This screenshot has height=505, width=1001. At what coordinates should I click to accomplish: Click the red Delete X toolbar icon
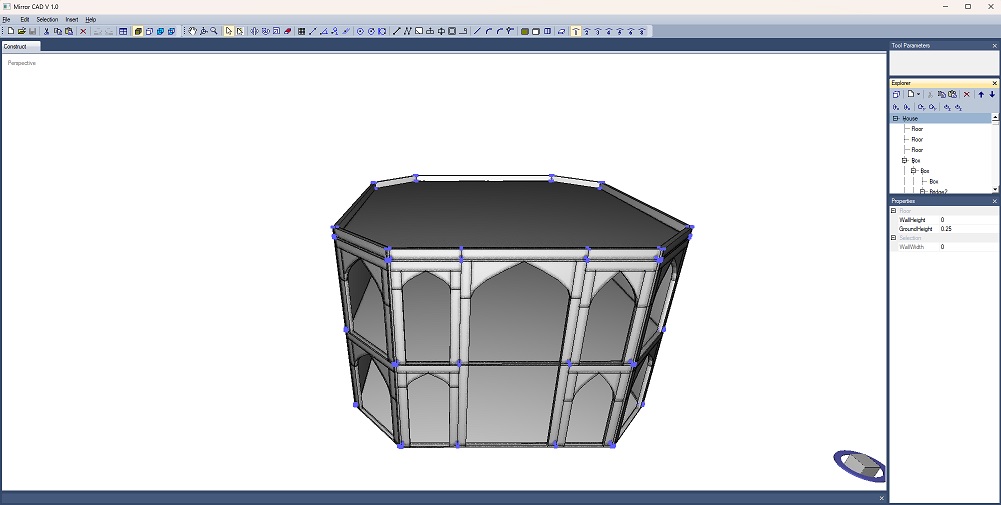(x=83, y=31)
